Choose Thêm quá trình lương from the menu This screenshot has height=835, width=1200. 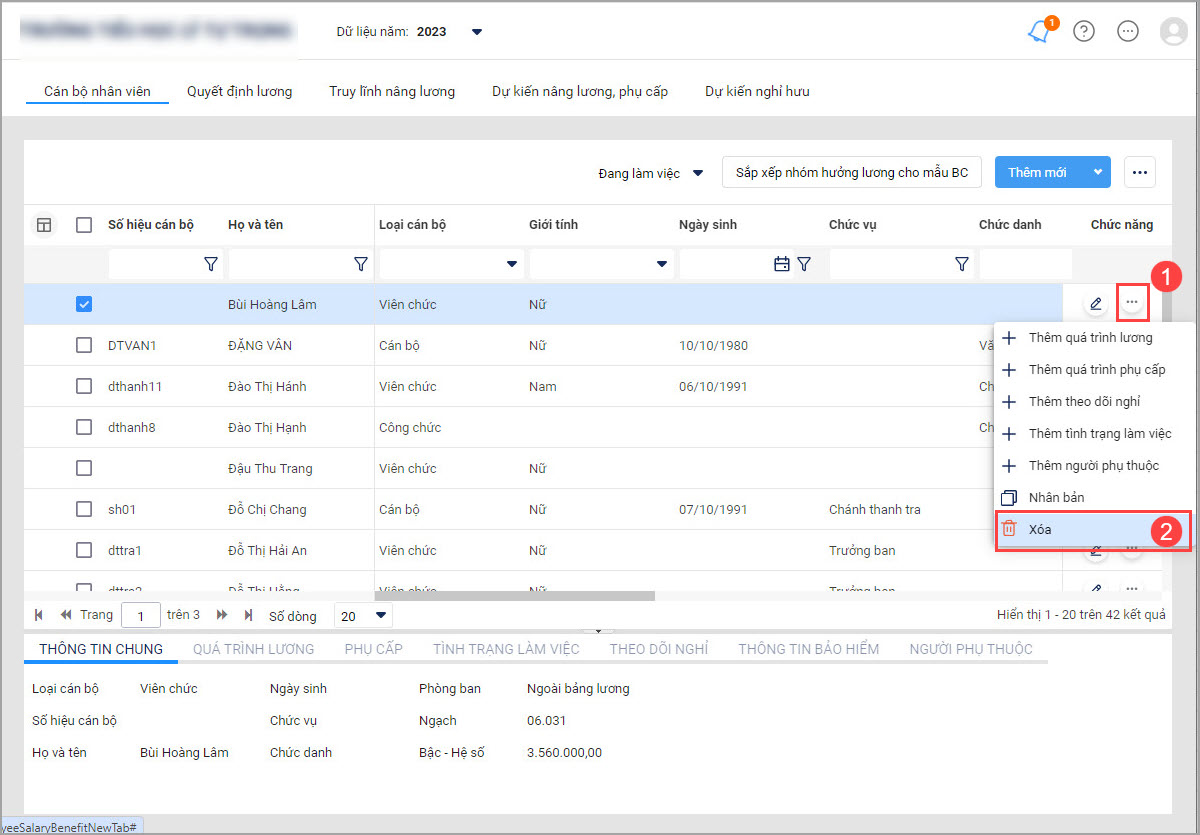click(x=1090, y=338)
